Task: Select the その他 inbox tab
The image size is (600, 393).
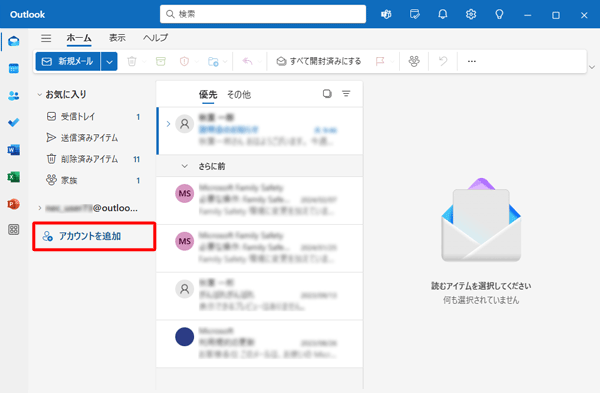Action: click(239, 95)
